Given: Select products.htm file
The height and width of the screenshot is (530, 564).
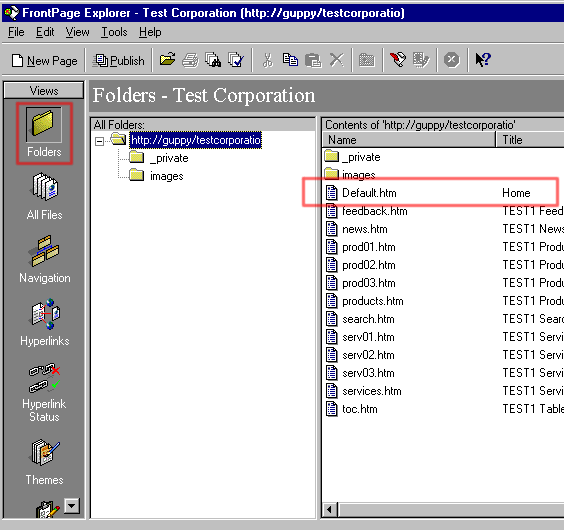Looking at the screenshot, I should coord(373,301).
